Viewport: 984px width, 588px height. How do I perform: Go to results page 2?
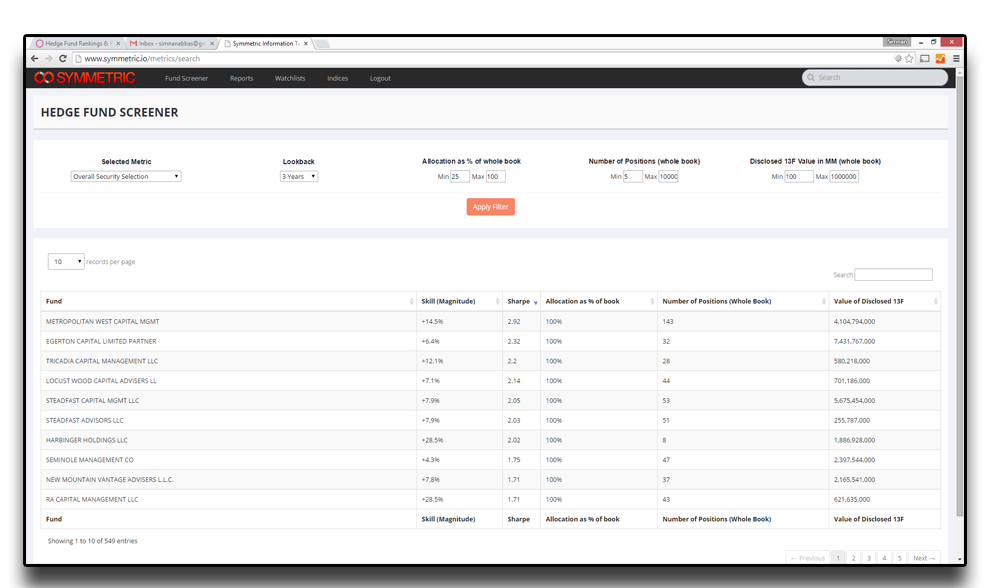coord(853,558)
